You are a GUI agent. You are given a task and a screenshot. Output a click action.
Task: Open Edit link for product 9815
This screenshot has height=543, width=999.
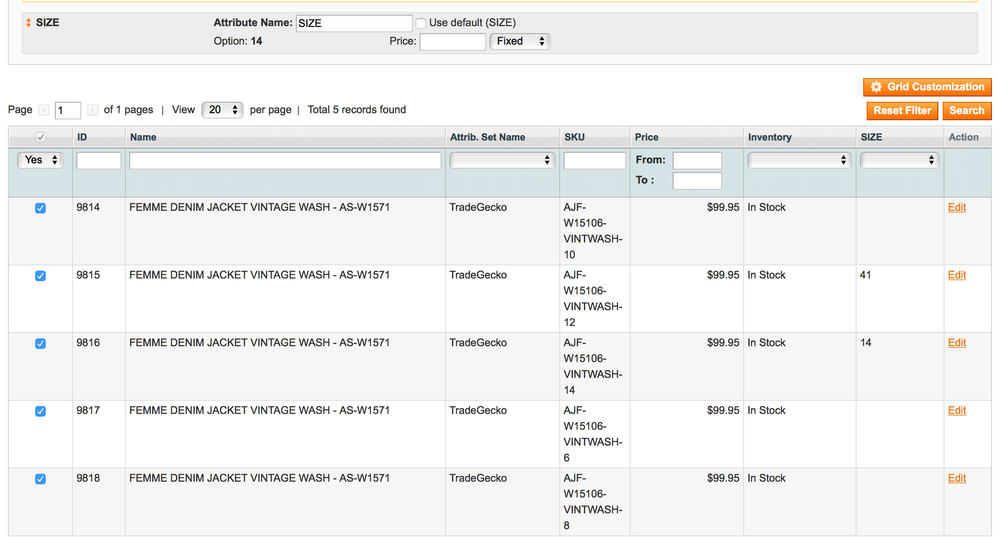click(x=956, y=275)
